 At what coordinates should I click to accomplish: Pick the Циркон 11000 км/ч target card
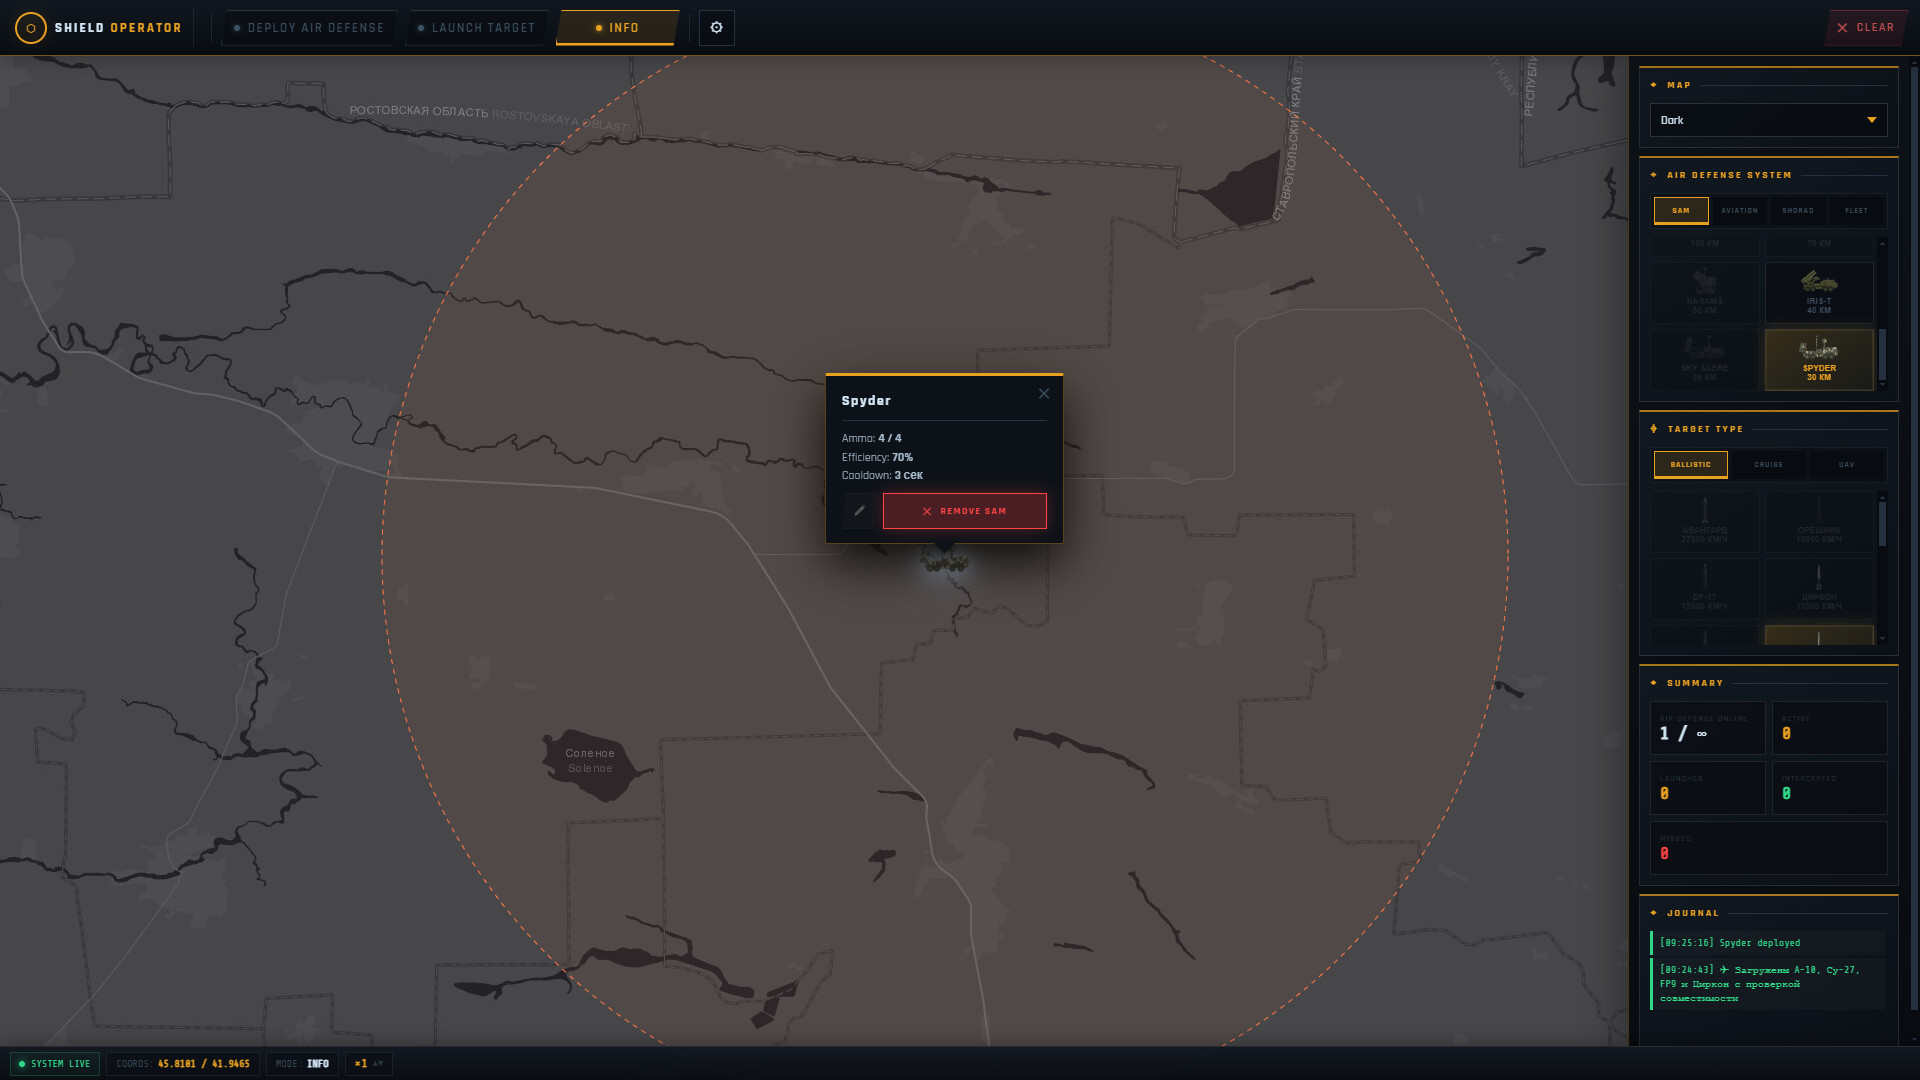pyautogui.click(x=1819, y=588)
